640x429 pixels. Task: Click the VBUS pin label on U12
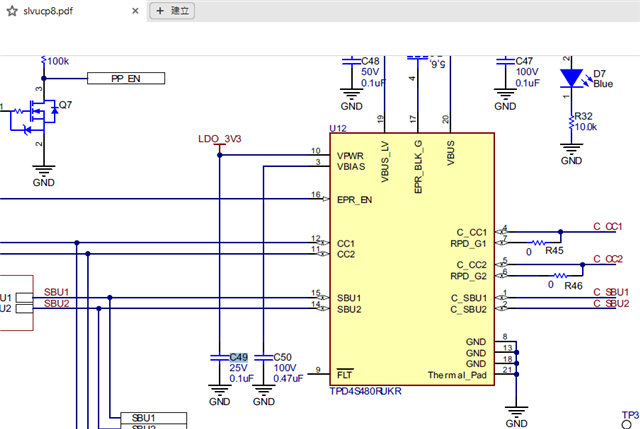coord(451,153)
